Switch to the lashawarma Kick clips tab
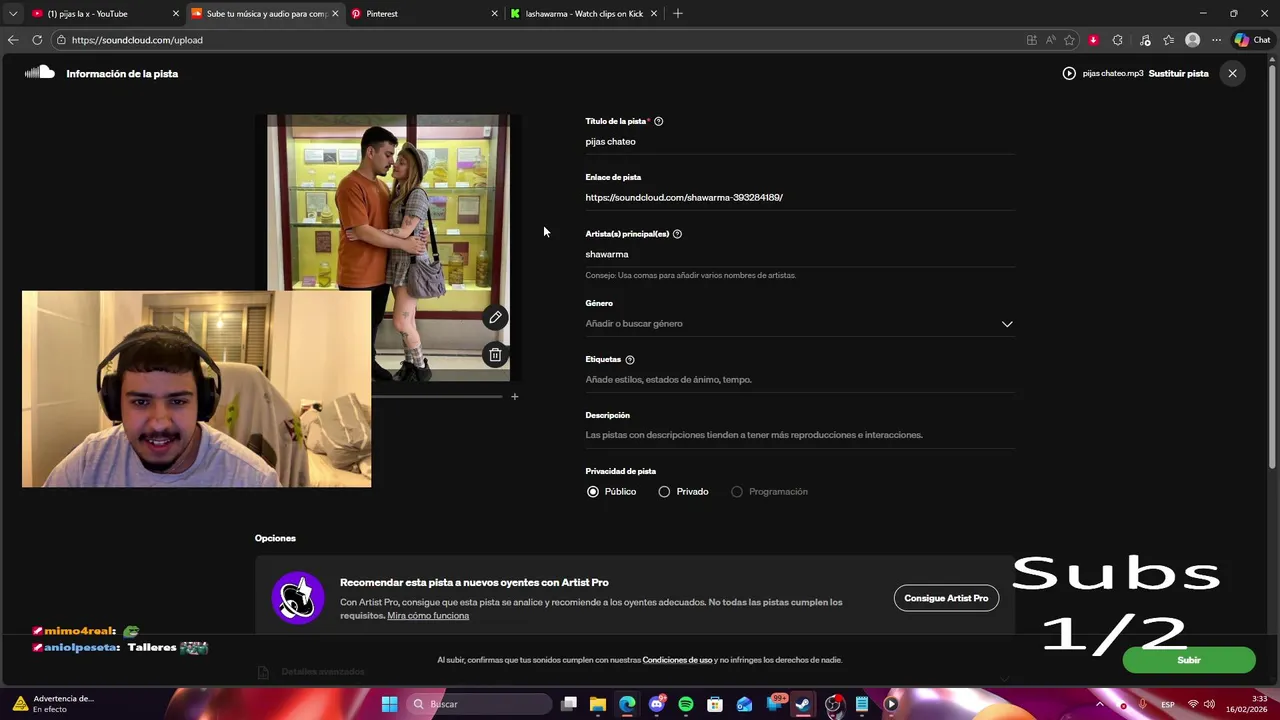 585,14
